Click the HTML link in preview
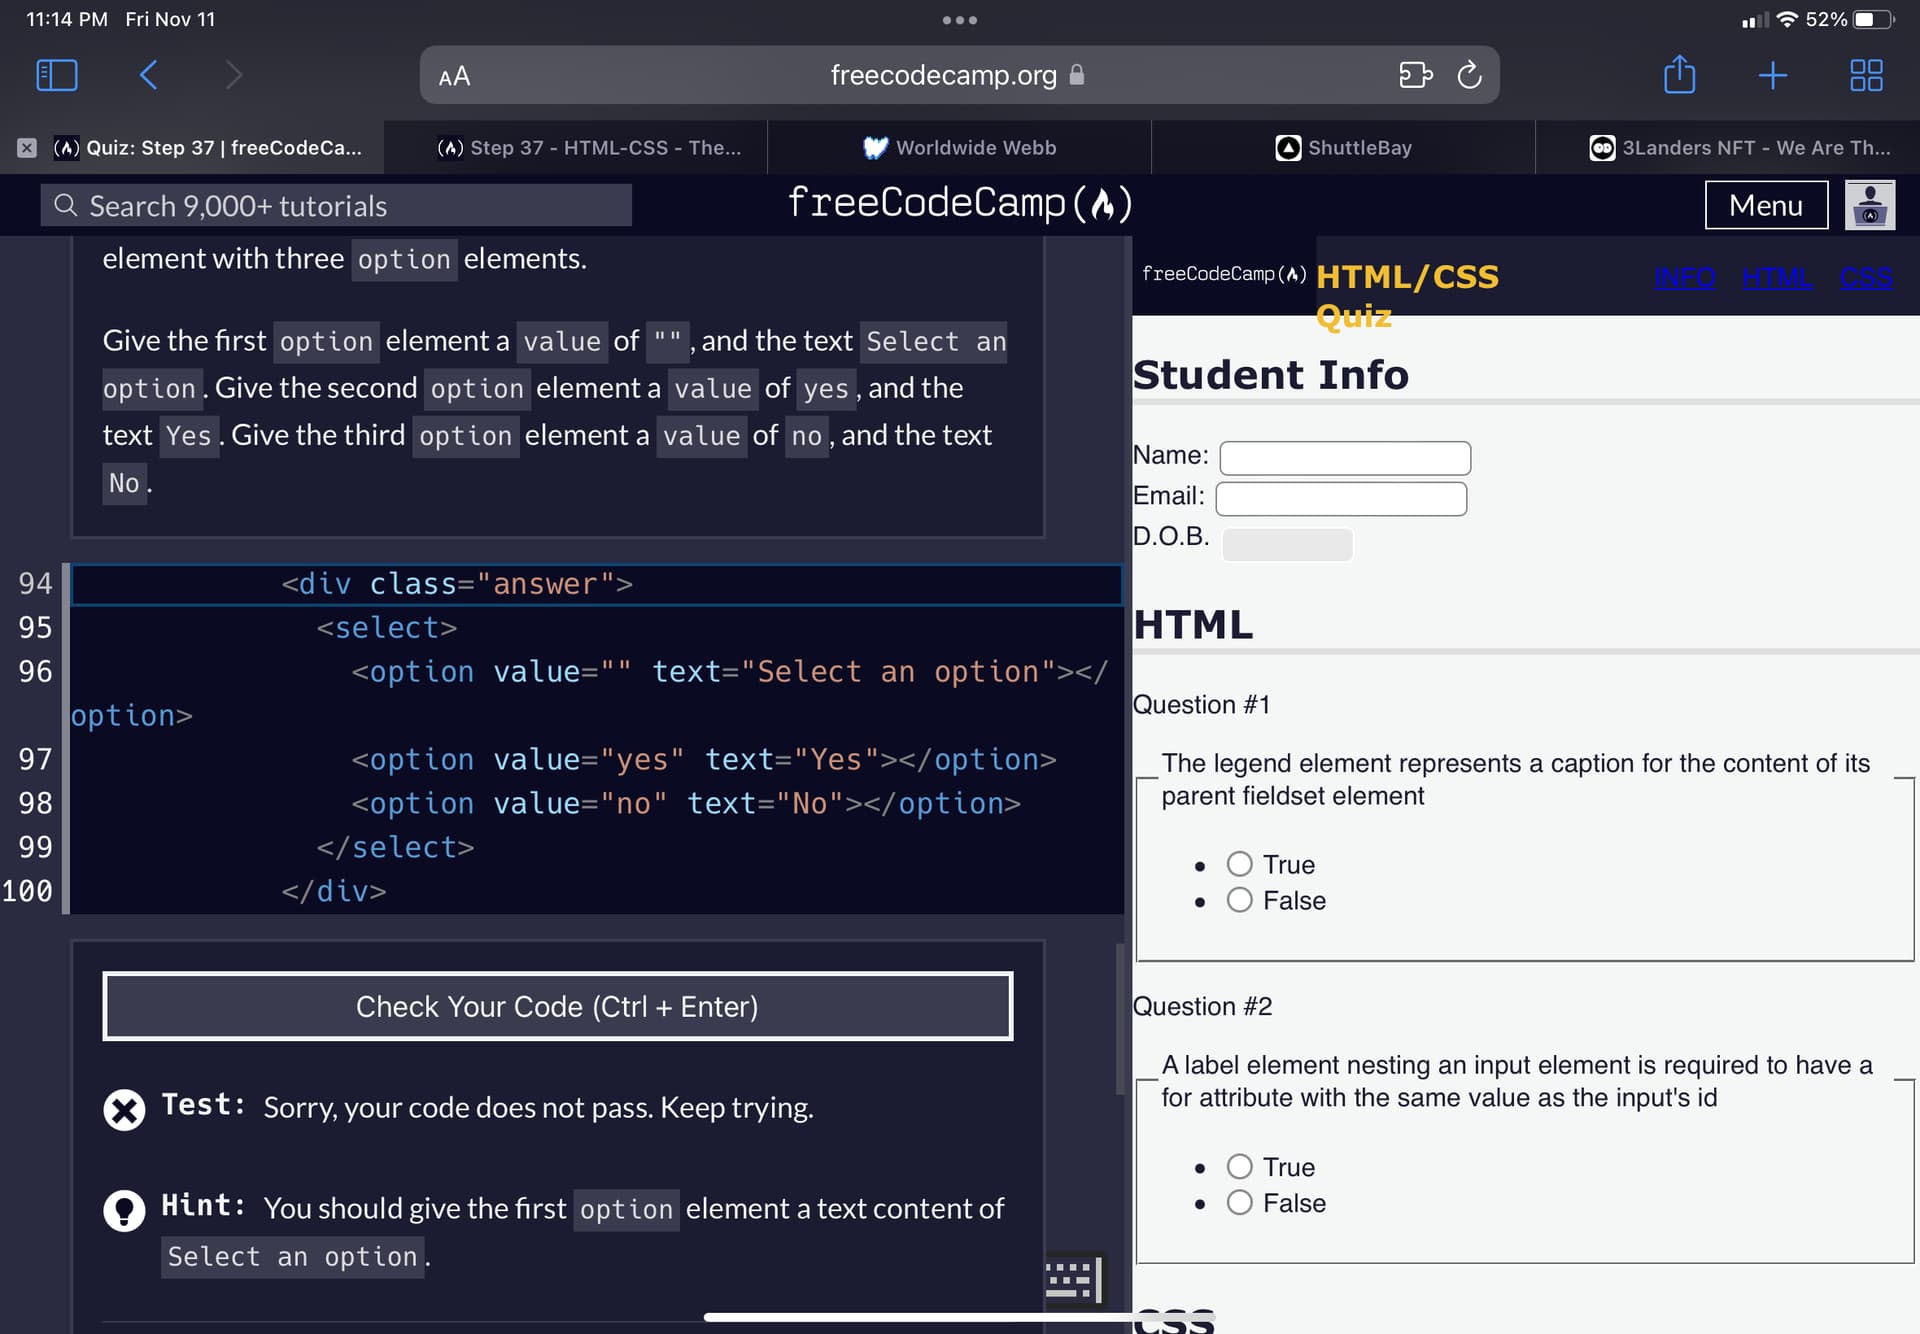 point(1777,278)
